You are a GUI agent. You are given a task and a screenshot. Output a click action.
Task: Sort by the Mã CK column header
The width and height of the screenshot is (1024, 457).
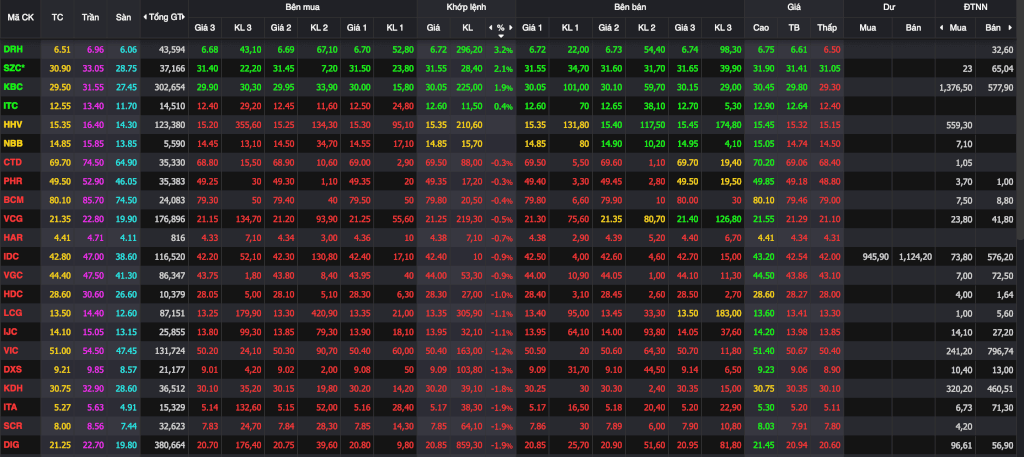pyautogui.click(x=20, y=17)
